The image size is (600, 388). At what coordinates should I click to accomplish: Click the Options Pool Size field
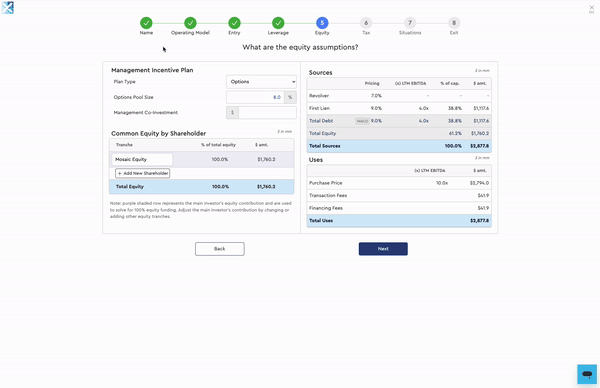[x=255, y=97]
